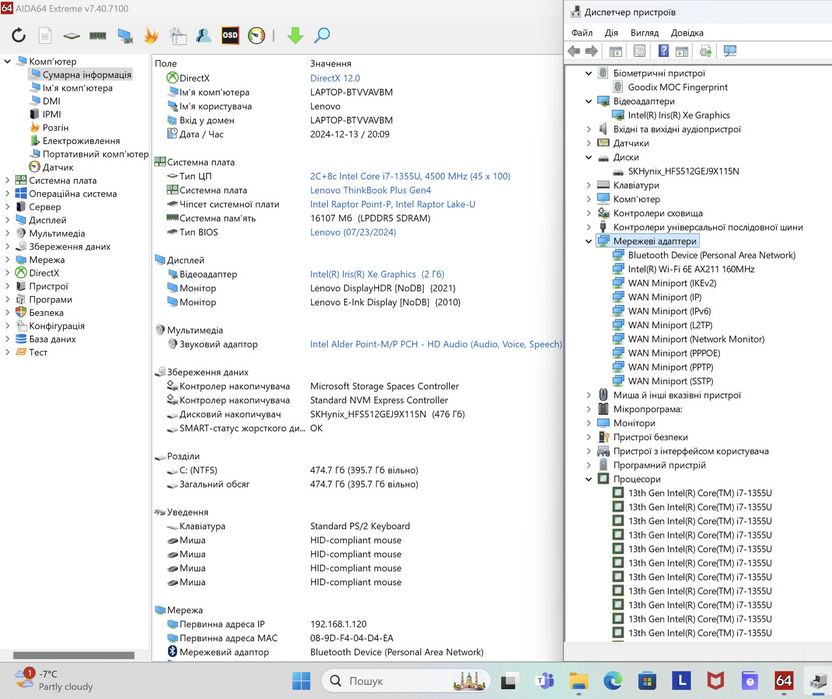Screen dimensions: 832x699
Task: Click the magnifier search icon in AIDA64
Action: (322, 35)
